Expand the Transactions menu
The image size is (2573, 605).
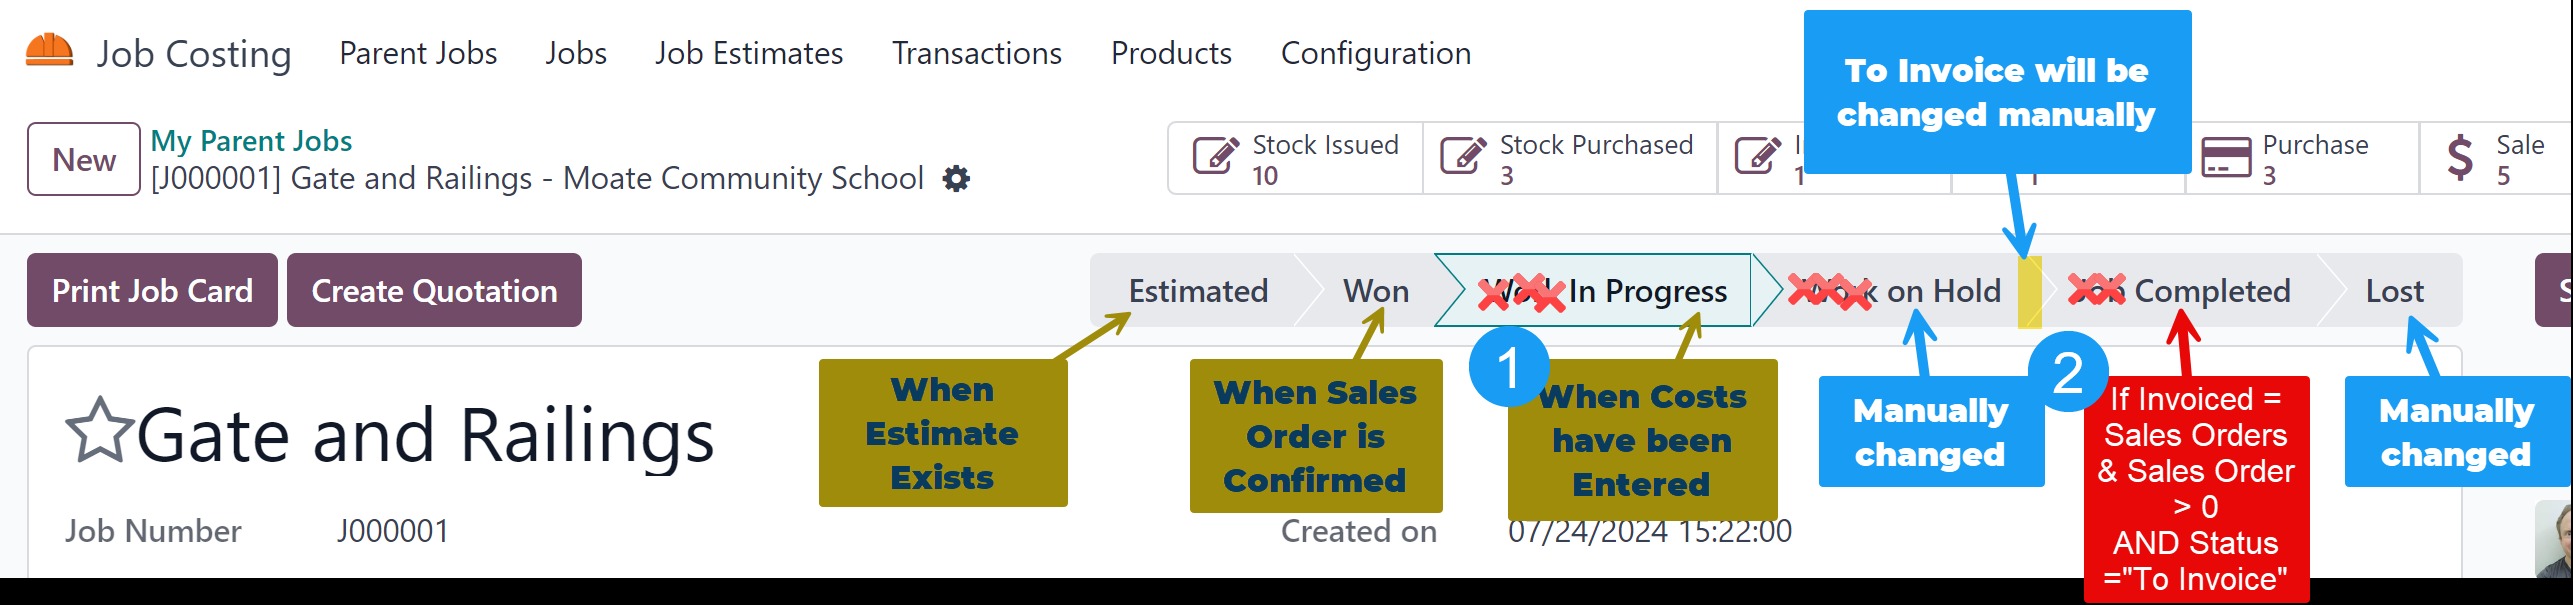(x=976, y=53)
